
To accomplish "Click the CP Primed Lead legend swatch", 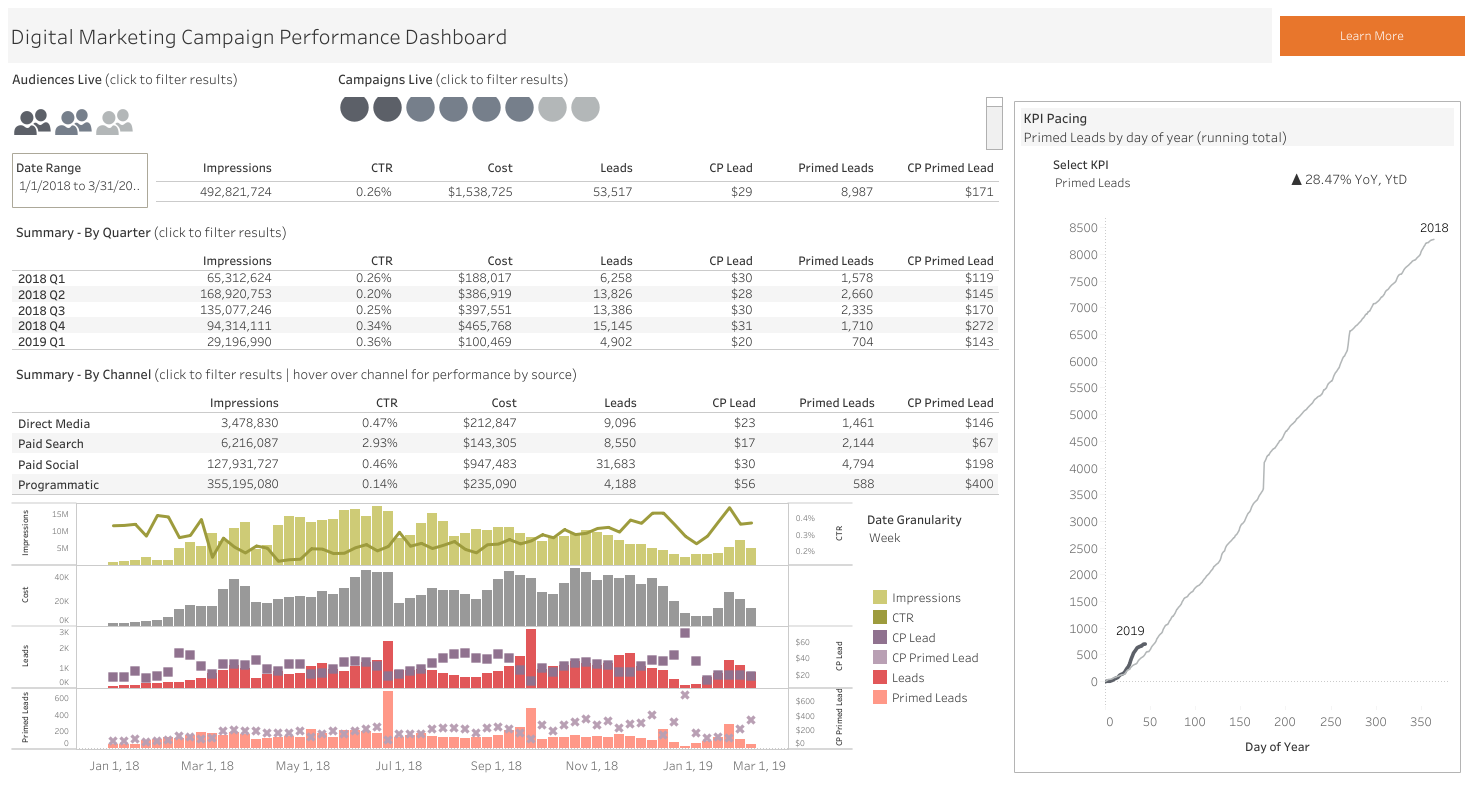I will tap(880, 658).
